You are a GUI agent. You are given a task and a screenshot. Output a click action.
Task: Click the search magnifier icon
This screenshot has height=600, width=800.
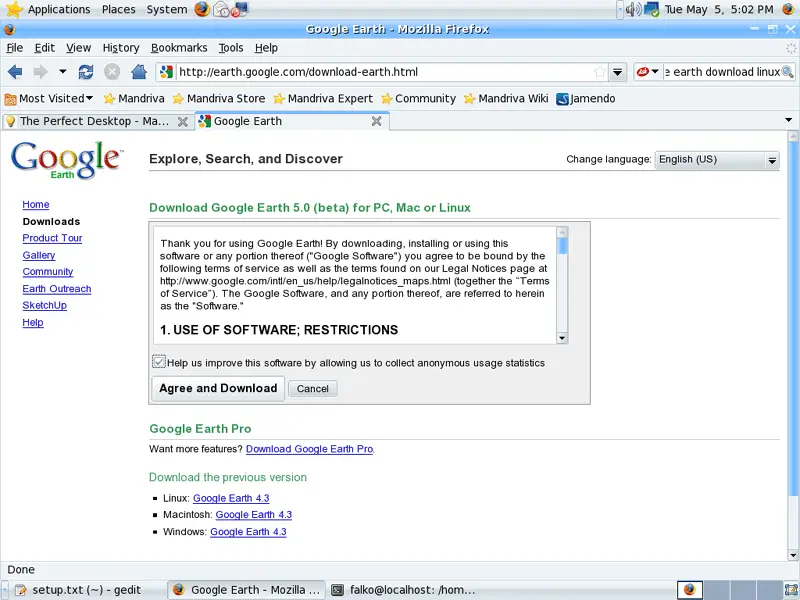(787, 72)
